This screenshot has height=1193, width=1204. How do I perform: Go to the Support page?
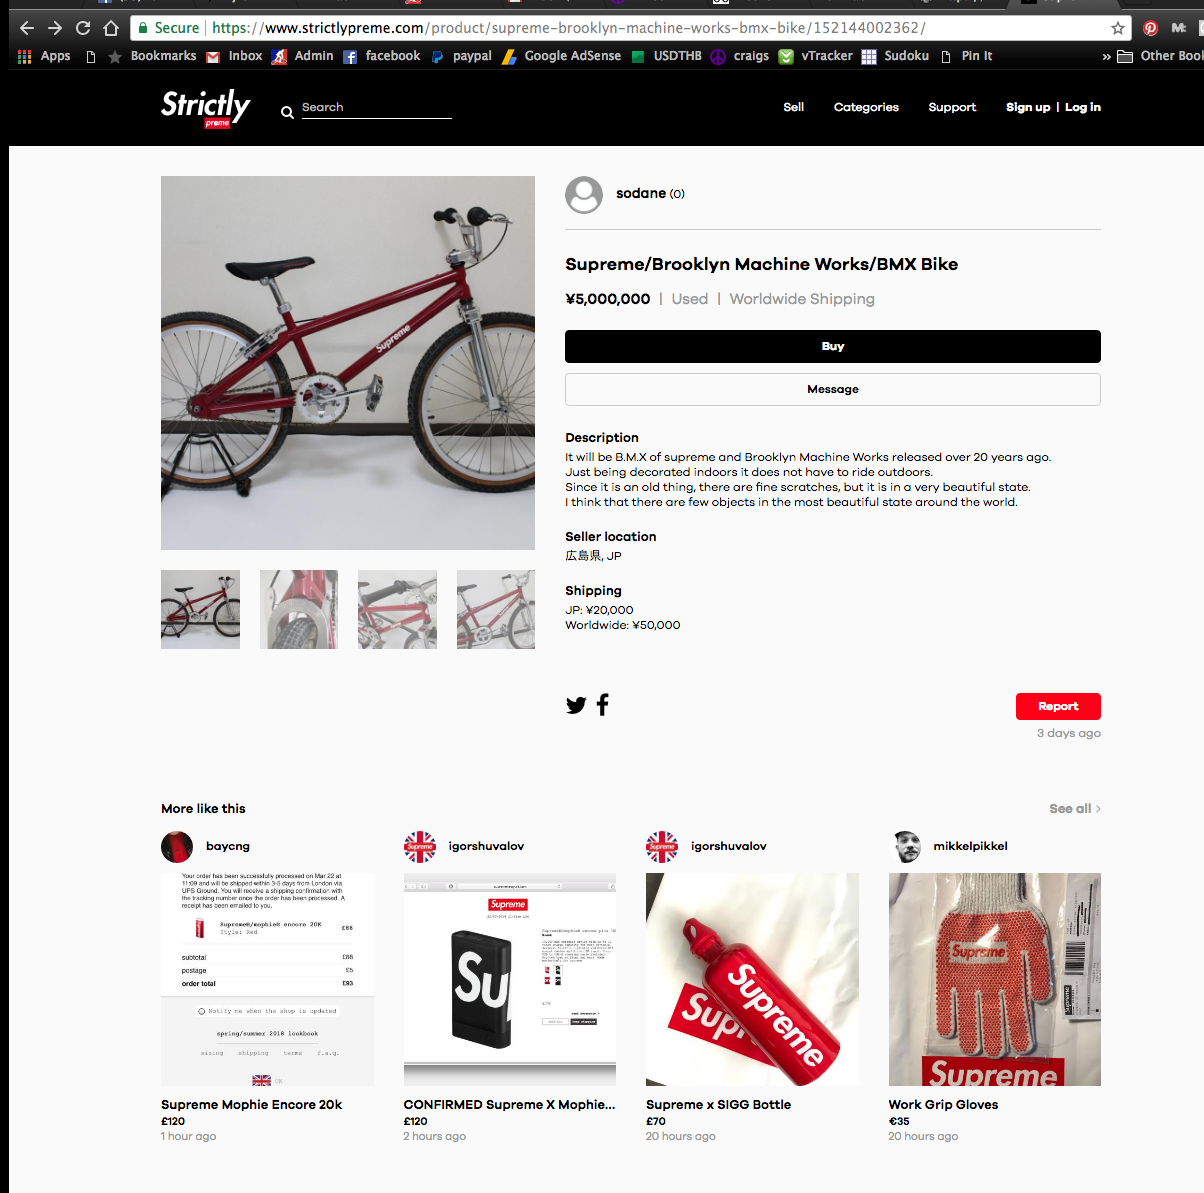click(x=952, y=107)
